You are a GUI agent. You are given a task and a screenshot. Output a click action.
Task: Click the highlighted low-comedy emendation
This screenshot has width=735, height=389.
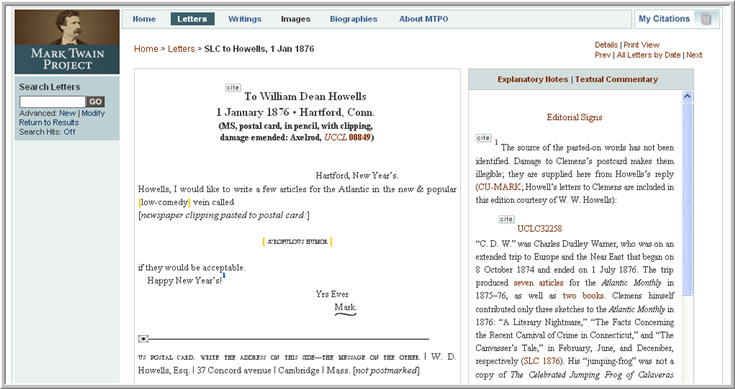click(x=165, y=202)
